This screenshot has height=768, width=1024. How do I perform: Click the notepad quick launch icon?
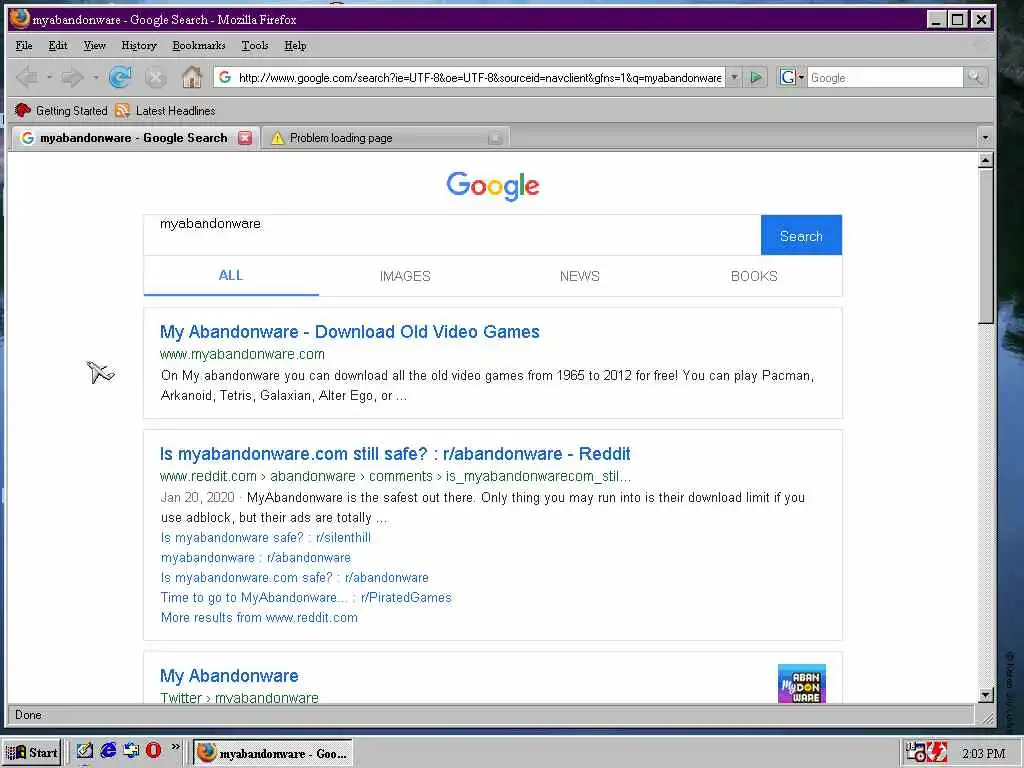click(x=84, y=750)
